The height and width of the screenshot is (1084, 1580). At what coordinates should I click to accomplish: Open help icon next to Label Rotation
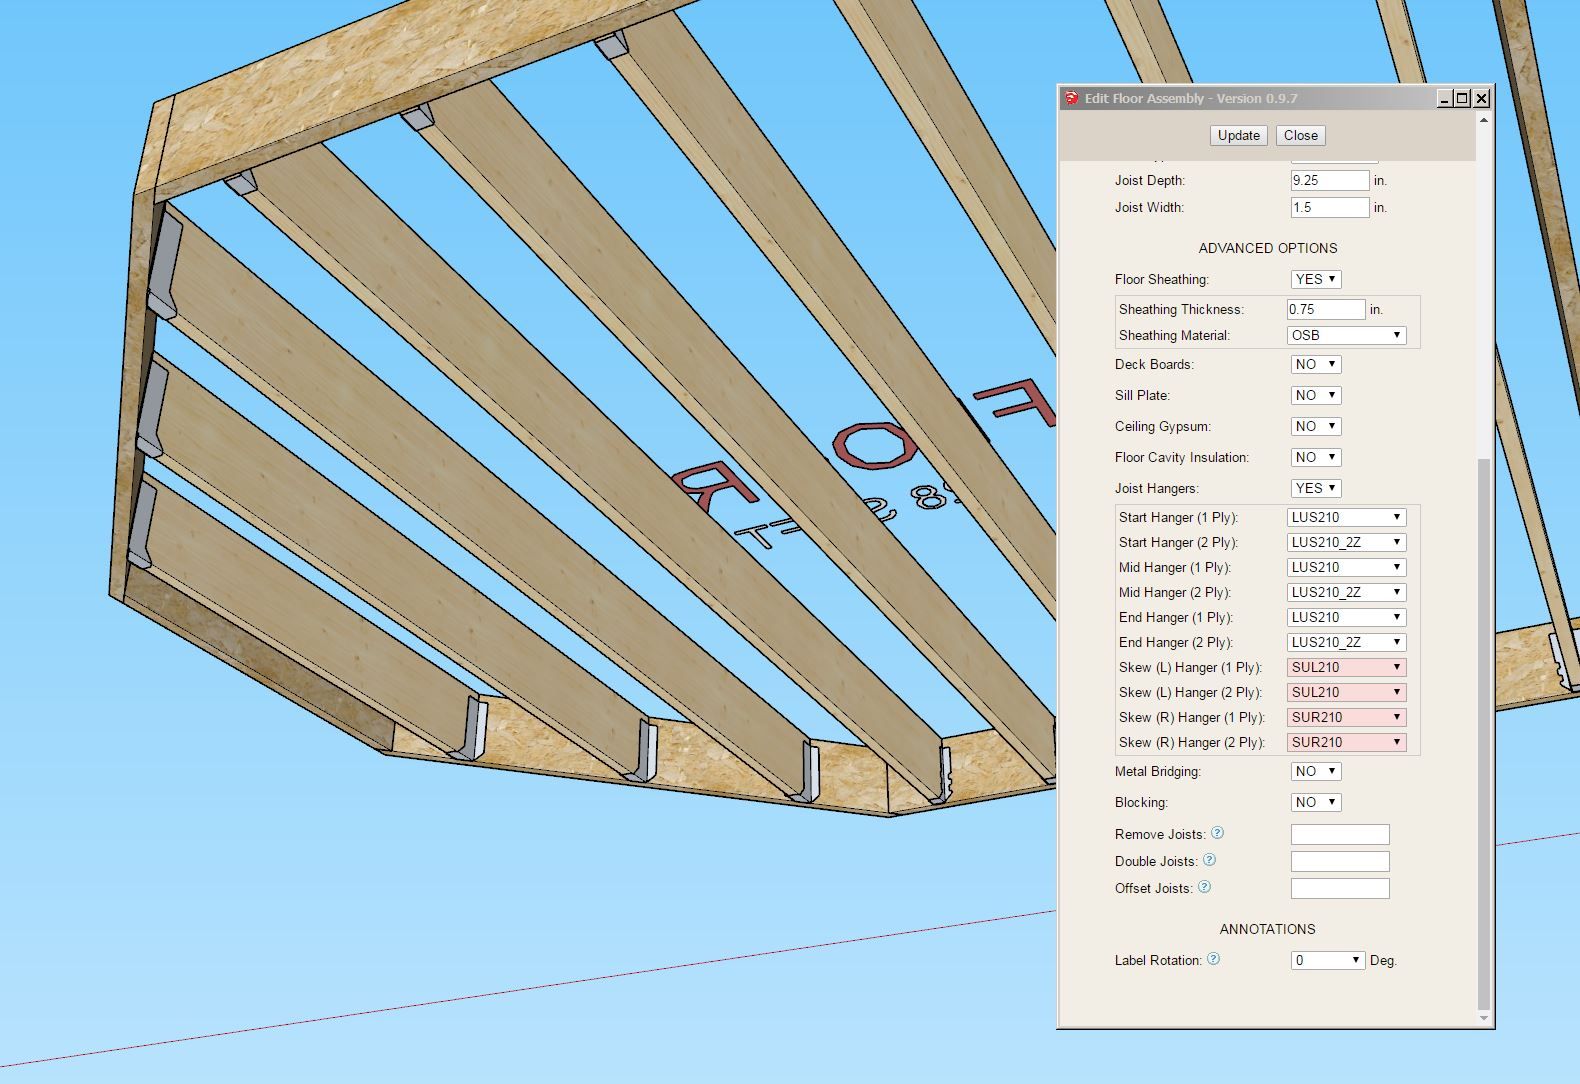click(1213, 958)
